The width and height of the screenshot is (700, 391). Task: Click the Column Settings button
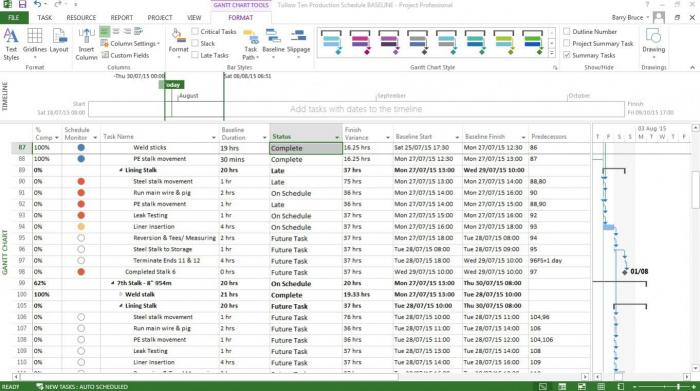click(130, 43)
